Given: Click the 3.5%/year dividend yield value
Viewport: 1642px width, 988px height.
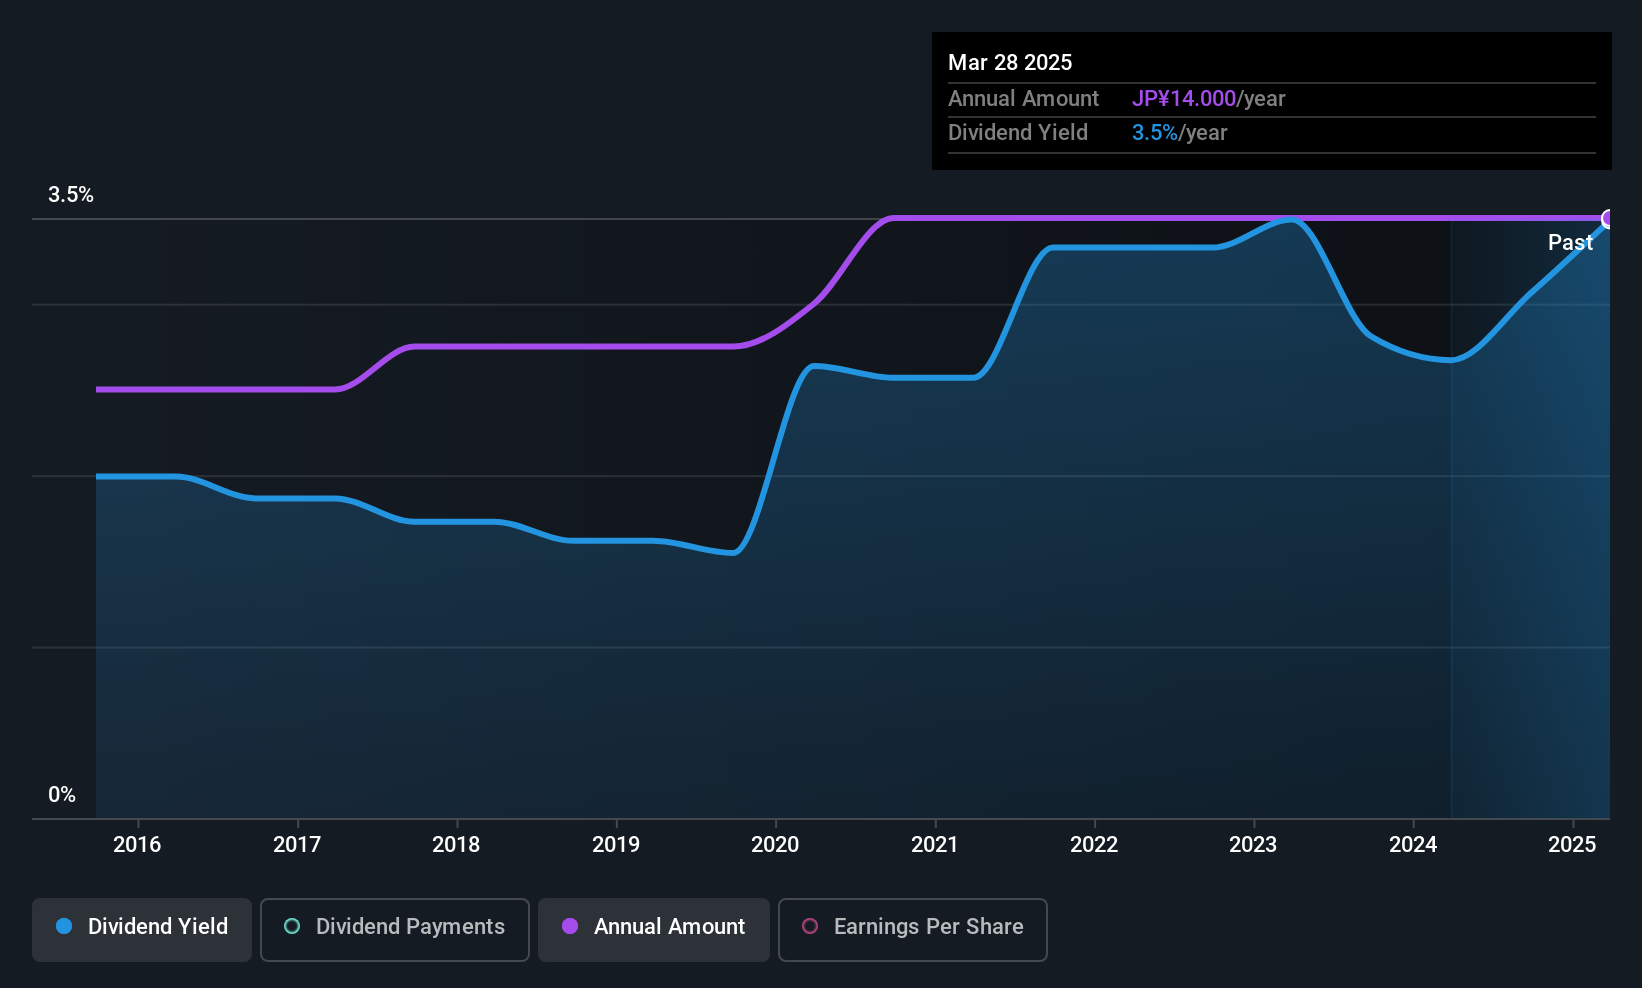Looking at the screenshot, I should [1179, 133].
